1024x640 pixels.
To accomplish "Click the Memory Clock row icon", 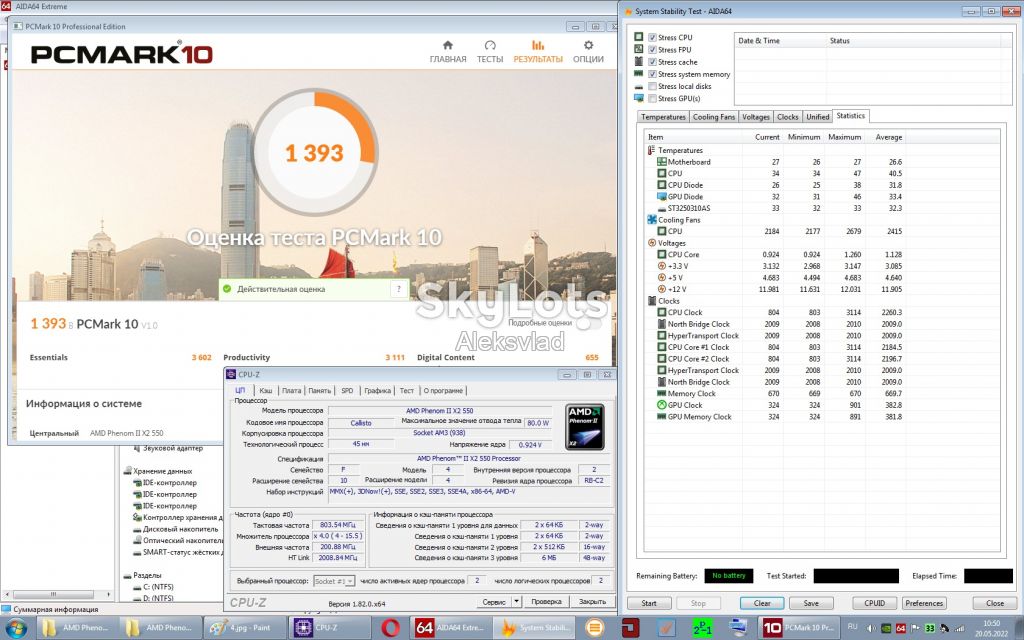I will click(x=662, y=394).
